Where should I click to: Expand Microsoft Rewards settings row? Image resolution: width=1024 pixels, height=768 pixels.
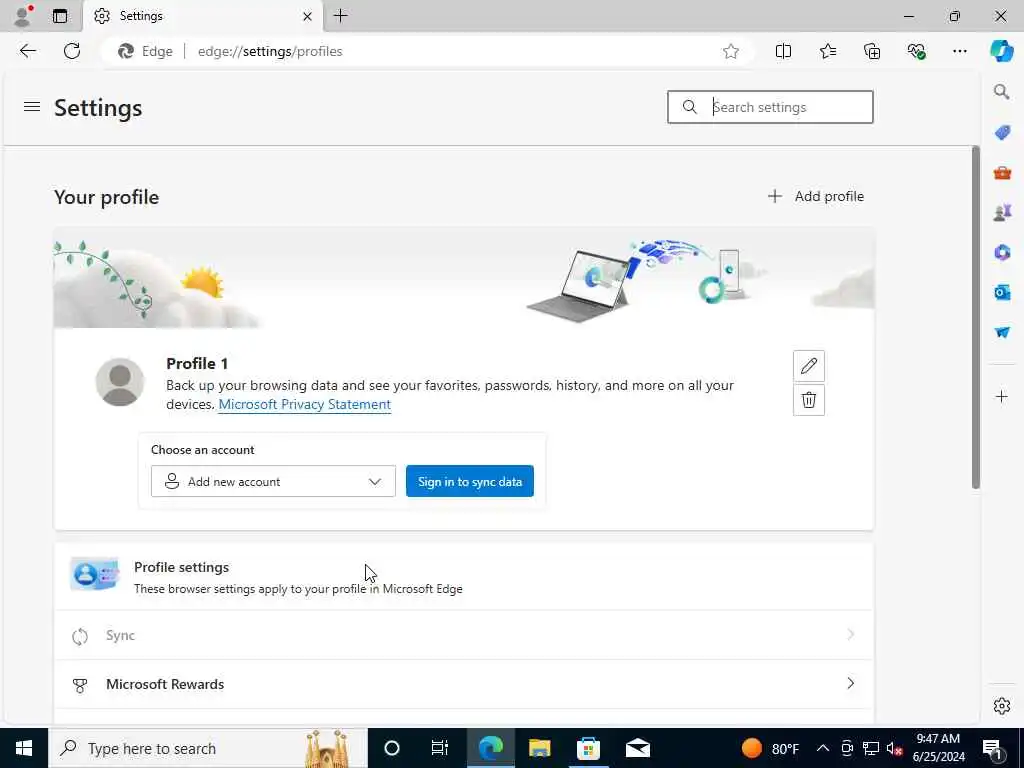pos(464,684)
